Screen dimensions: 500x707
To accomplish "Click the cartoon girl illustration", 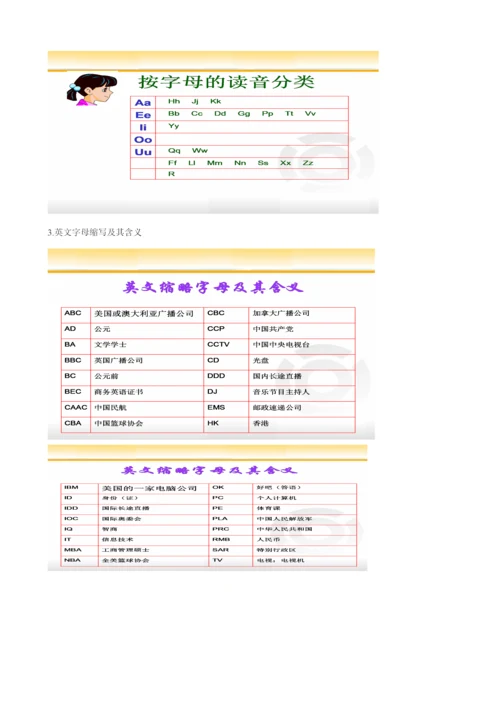I will (92, 90).
